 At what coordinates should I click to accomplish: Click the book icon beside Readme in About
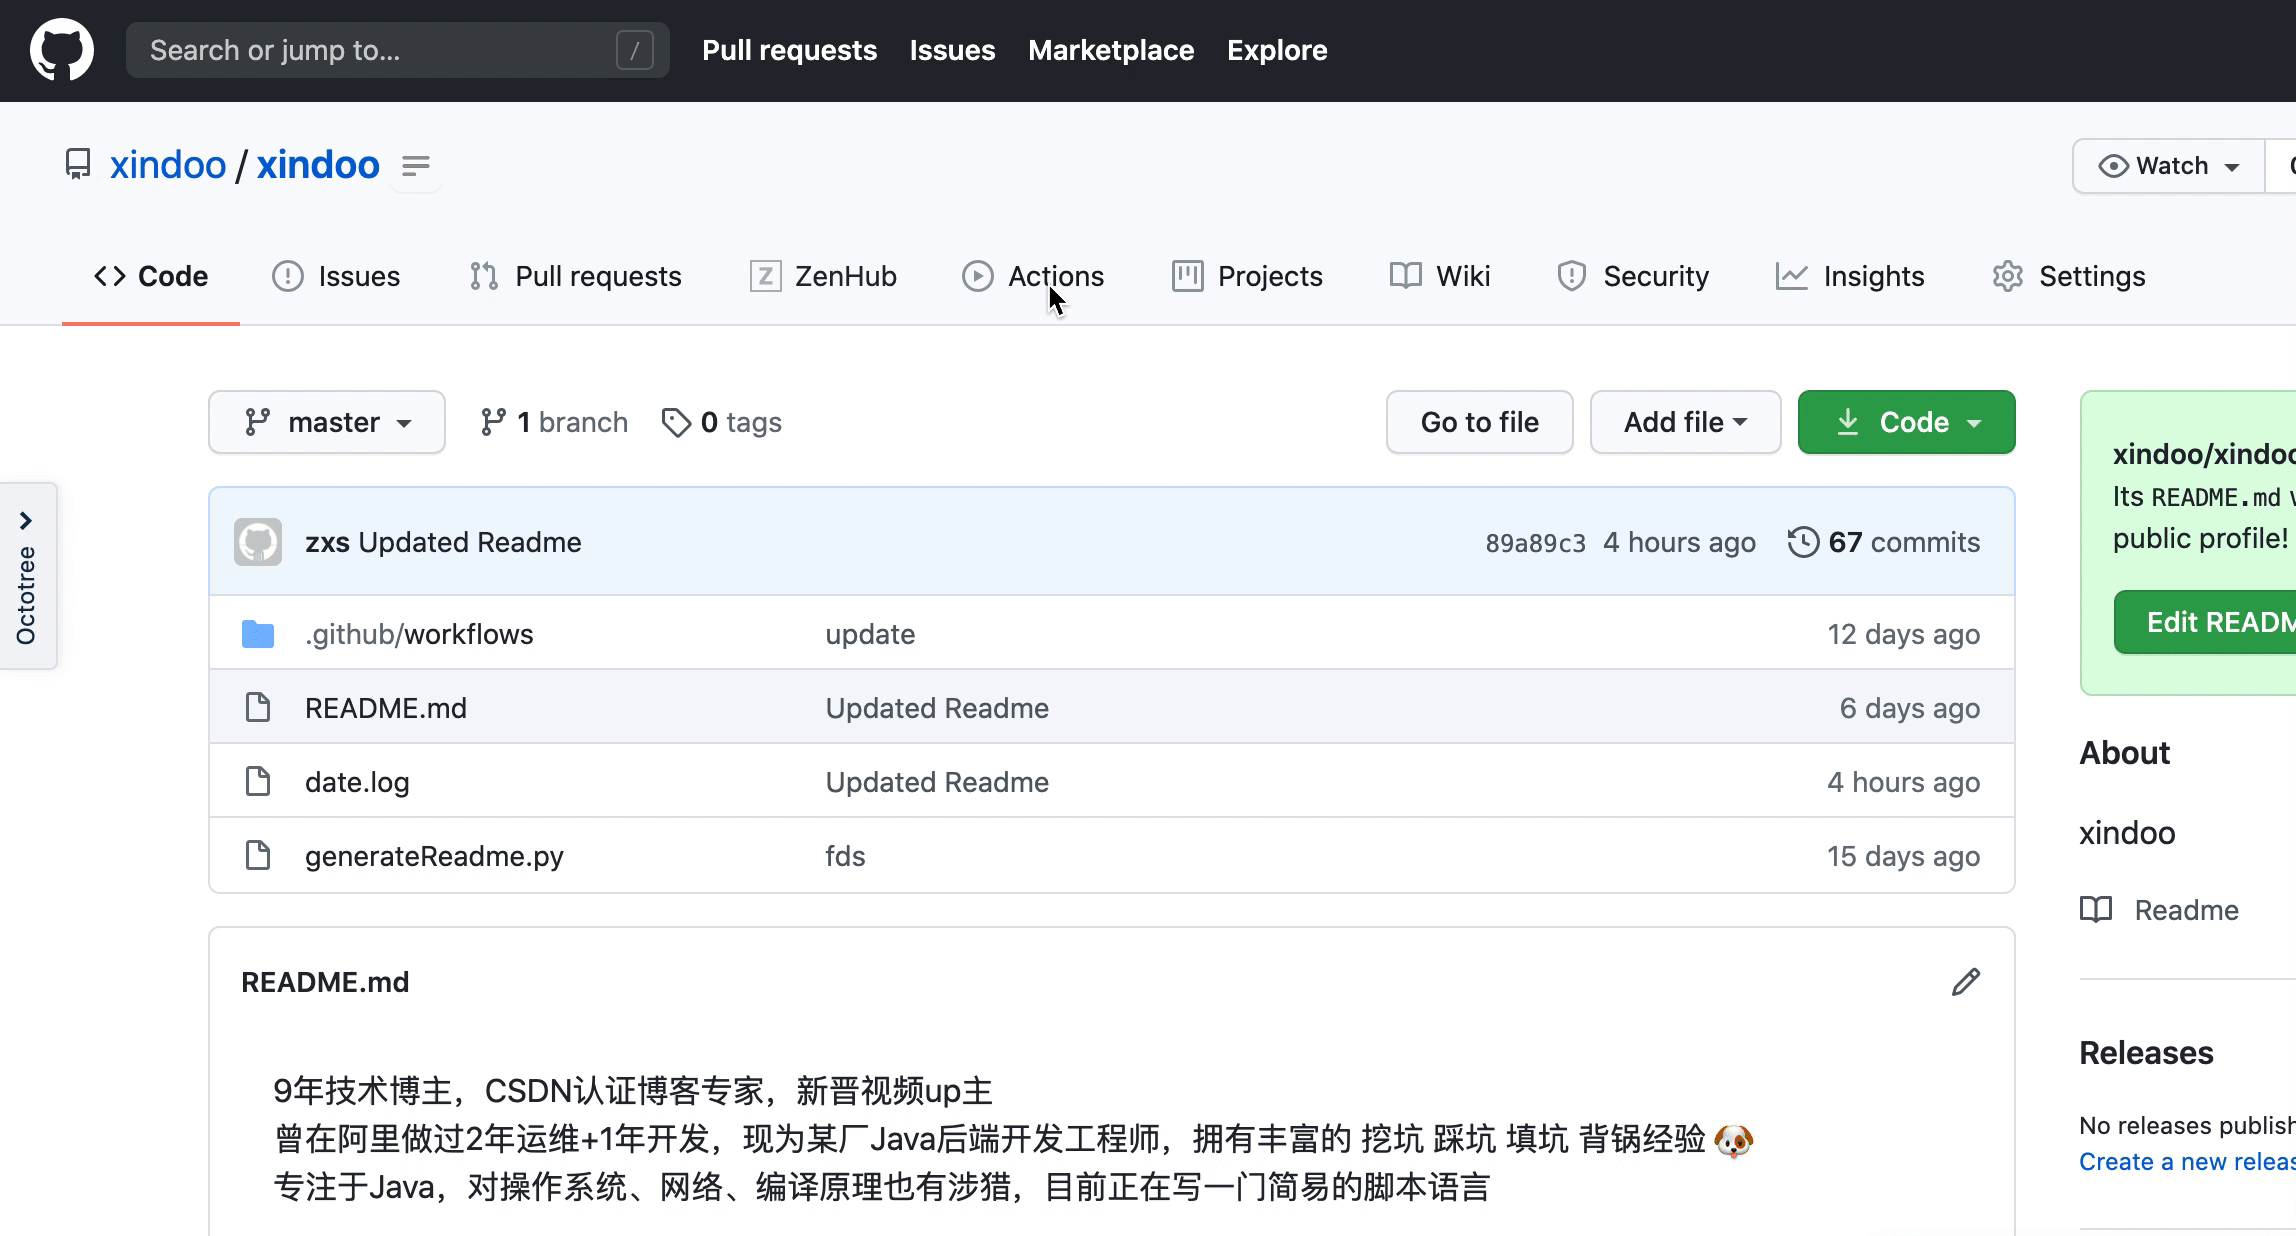pyautogui.click(x=2096, y=909)
